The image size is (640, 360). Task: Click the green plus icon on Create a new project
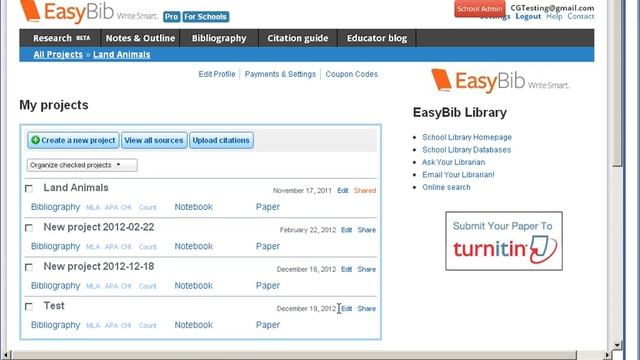(36, 140)
